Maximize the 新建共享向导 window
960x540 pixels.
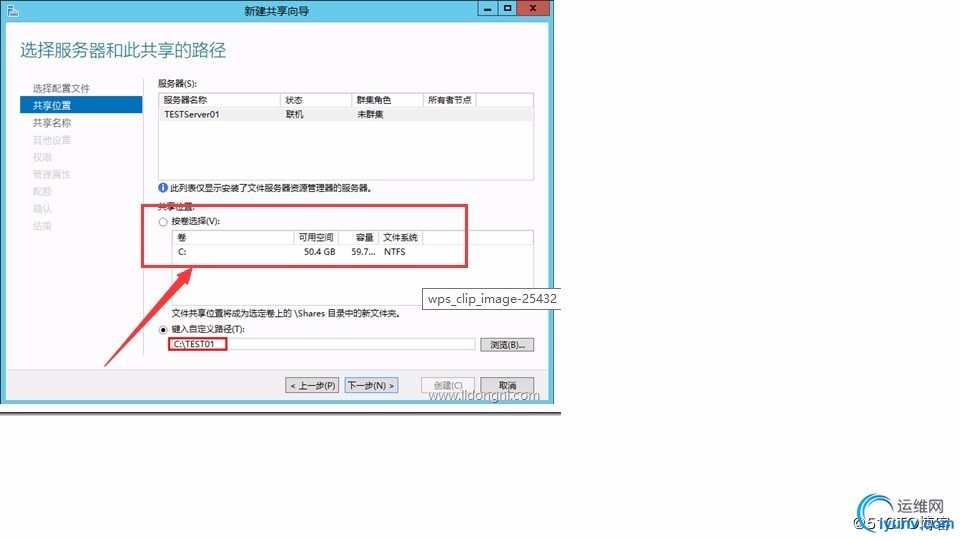pyautogui.click(x=507, y=9)
